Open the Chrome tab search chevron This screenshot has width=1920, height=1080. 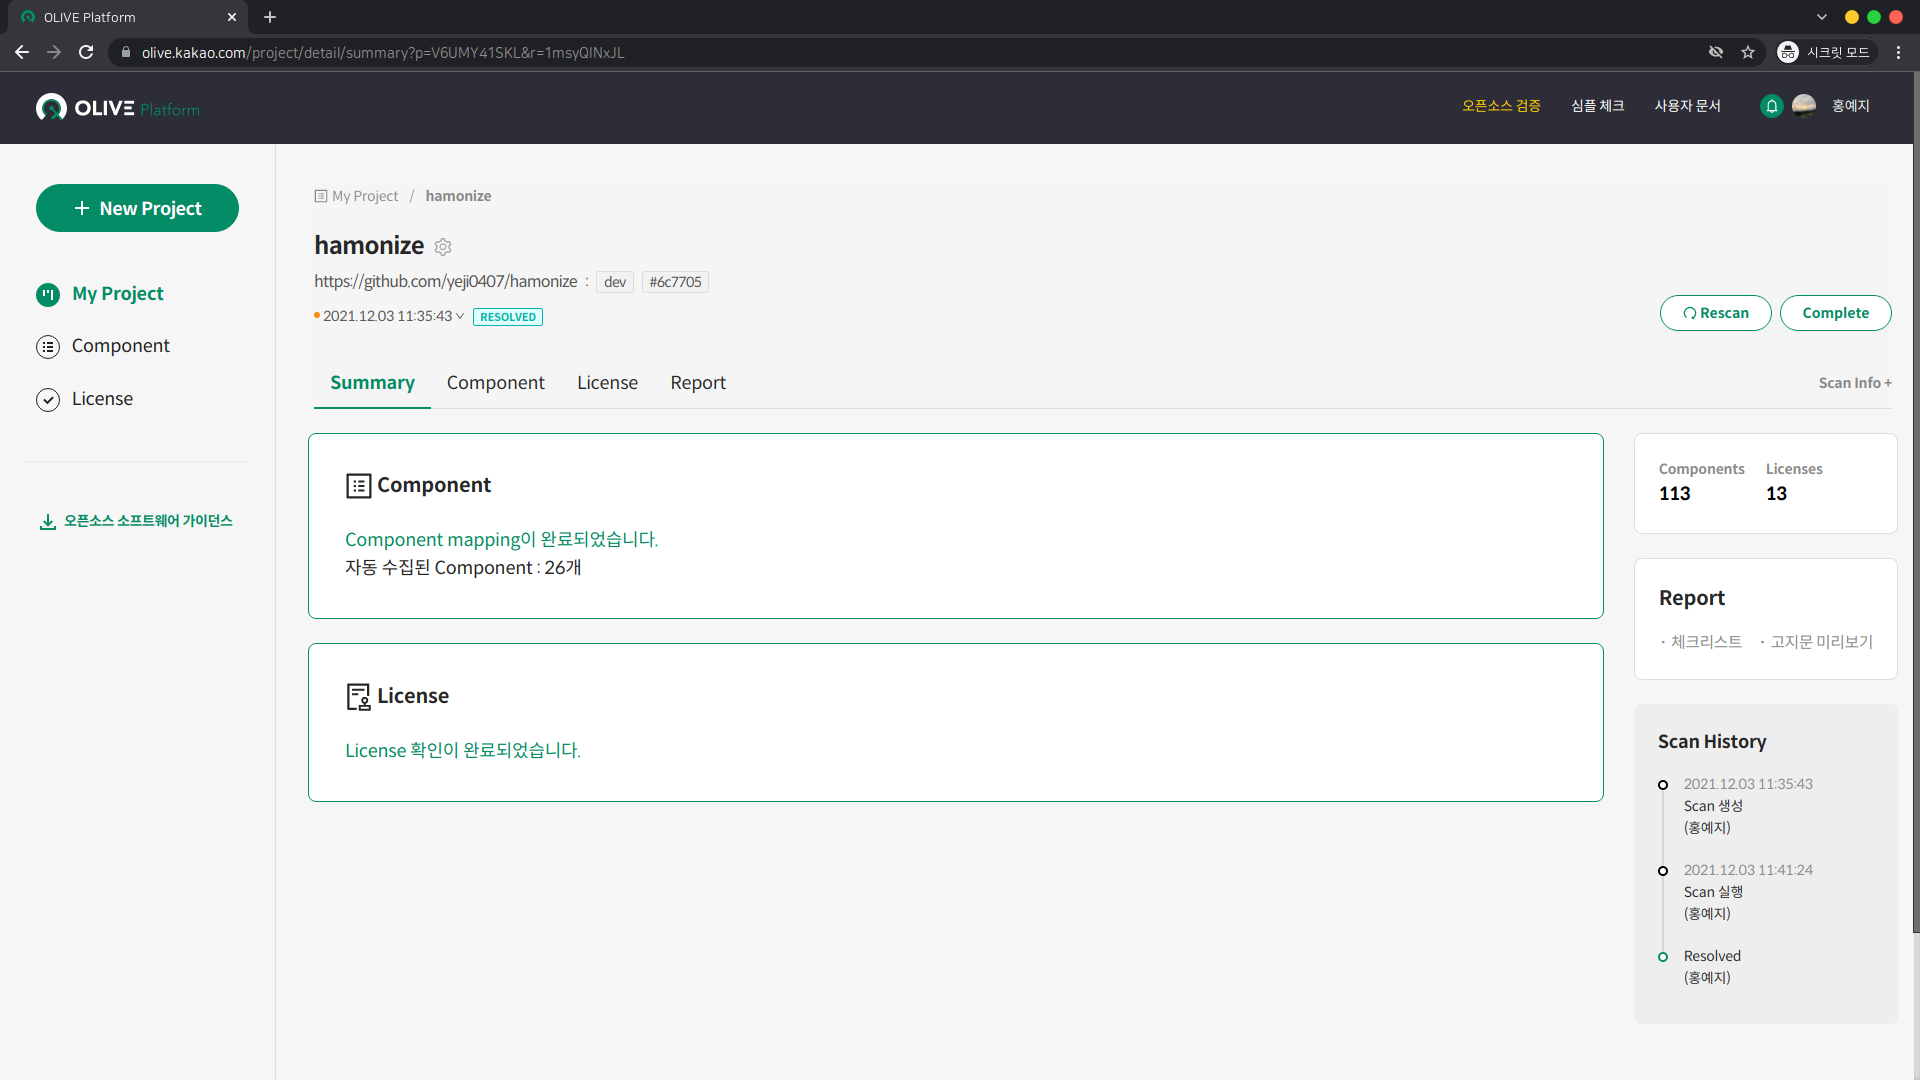tap(1822, 17)
